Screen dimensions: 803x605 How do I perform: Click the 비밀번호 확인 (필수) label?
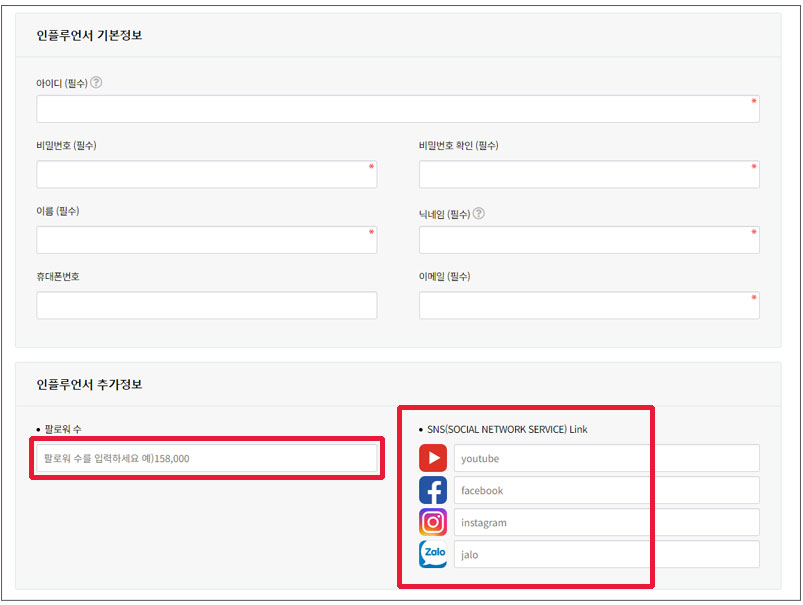point(458,145)
